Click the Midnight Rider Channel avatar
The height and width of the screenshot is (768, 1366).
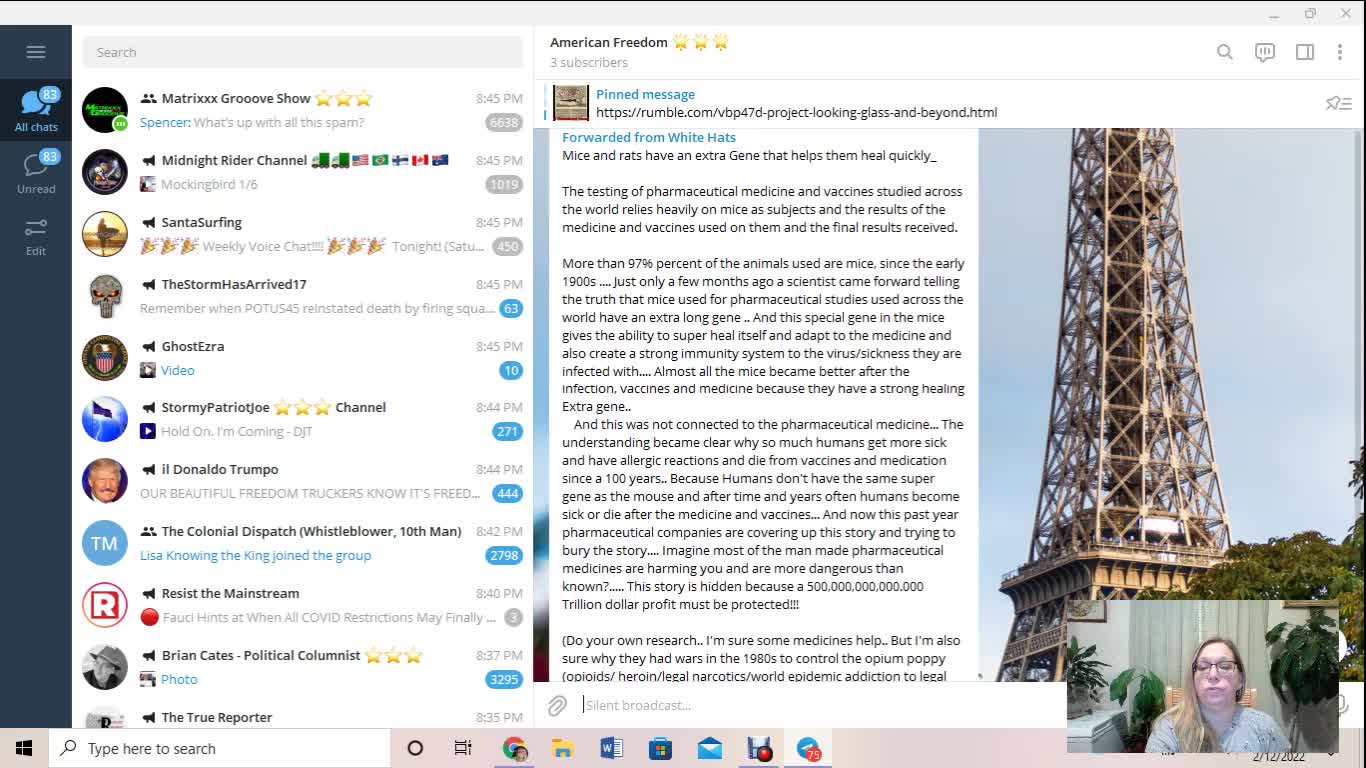click(105, 172)
